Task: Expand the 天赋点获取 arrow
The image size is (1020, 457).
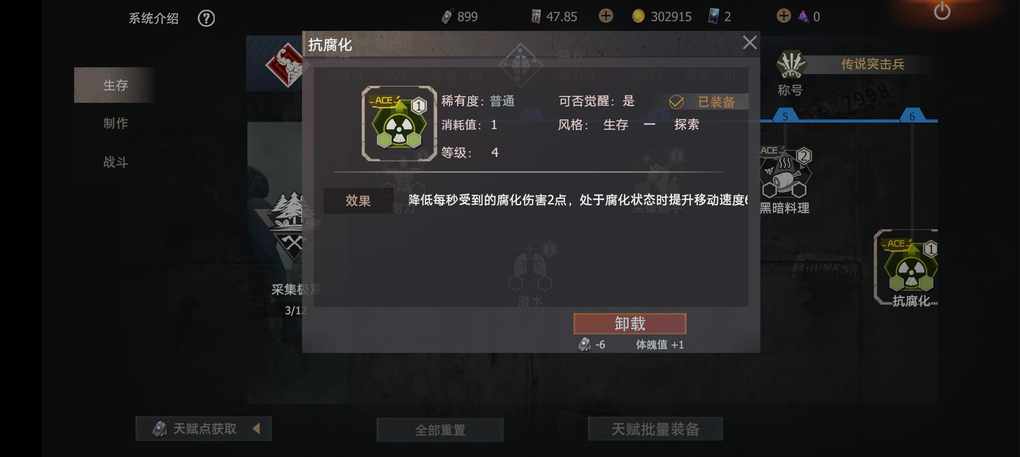Action: [x=256, y=428]
